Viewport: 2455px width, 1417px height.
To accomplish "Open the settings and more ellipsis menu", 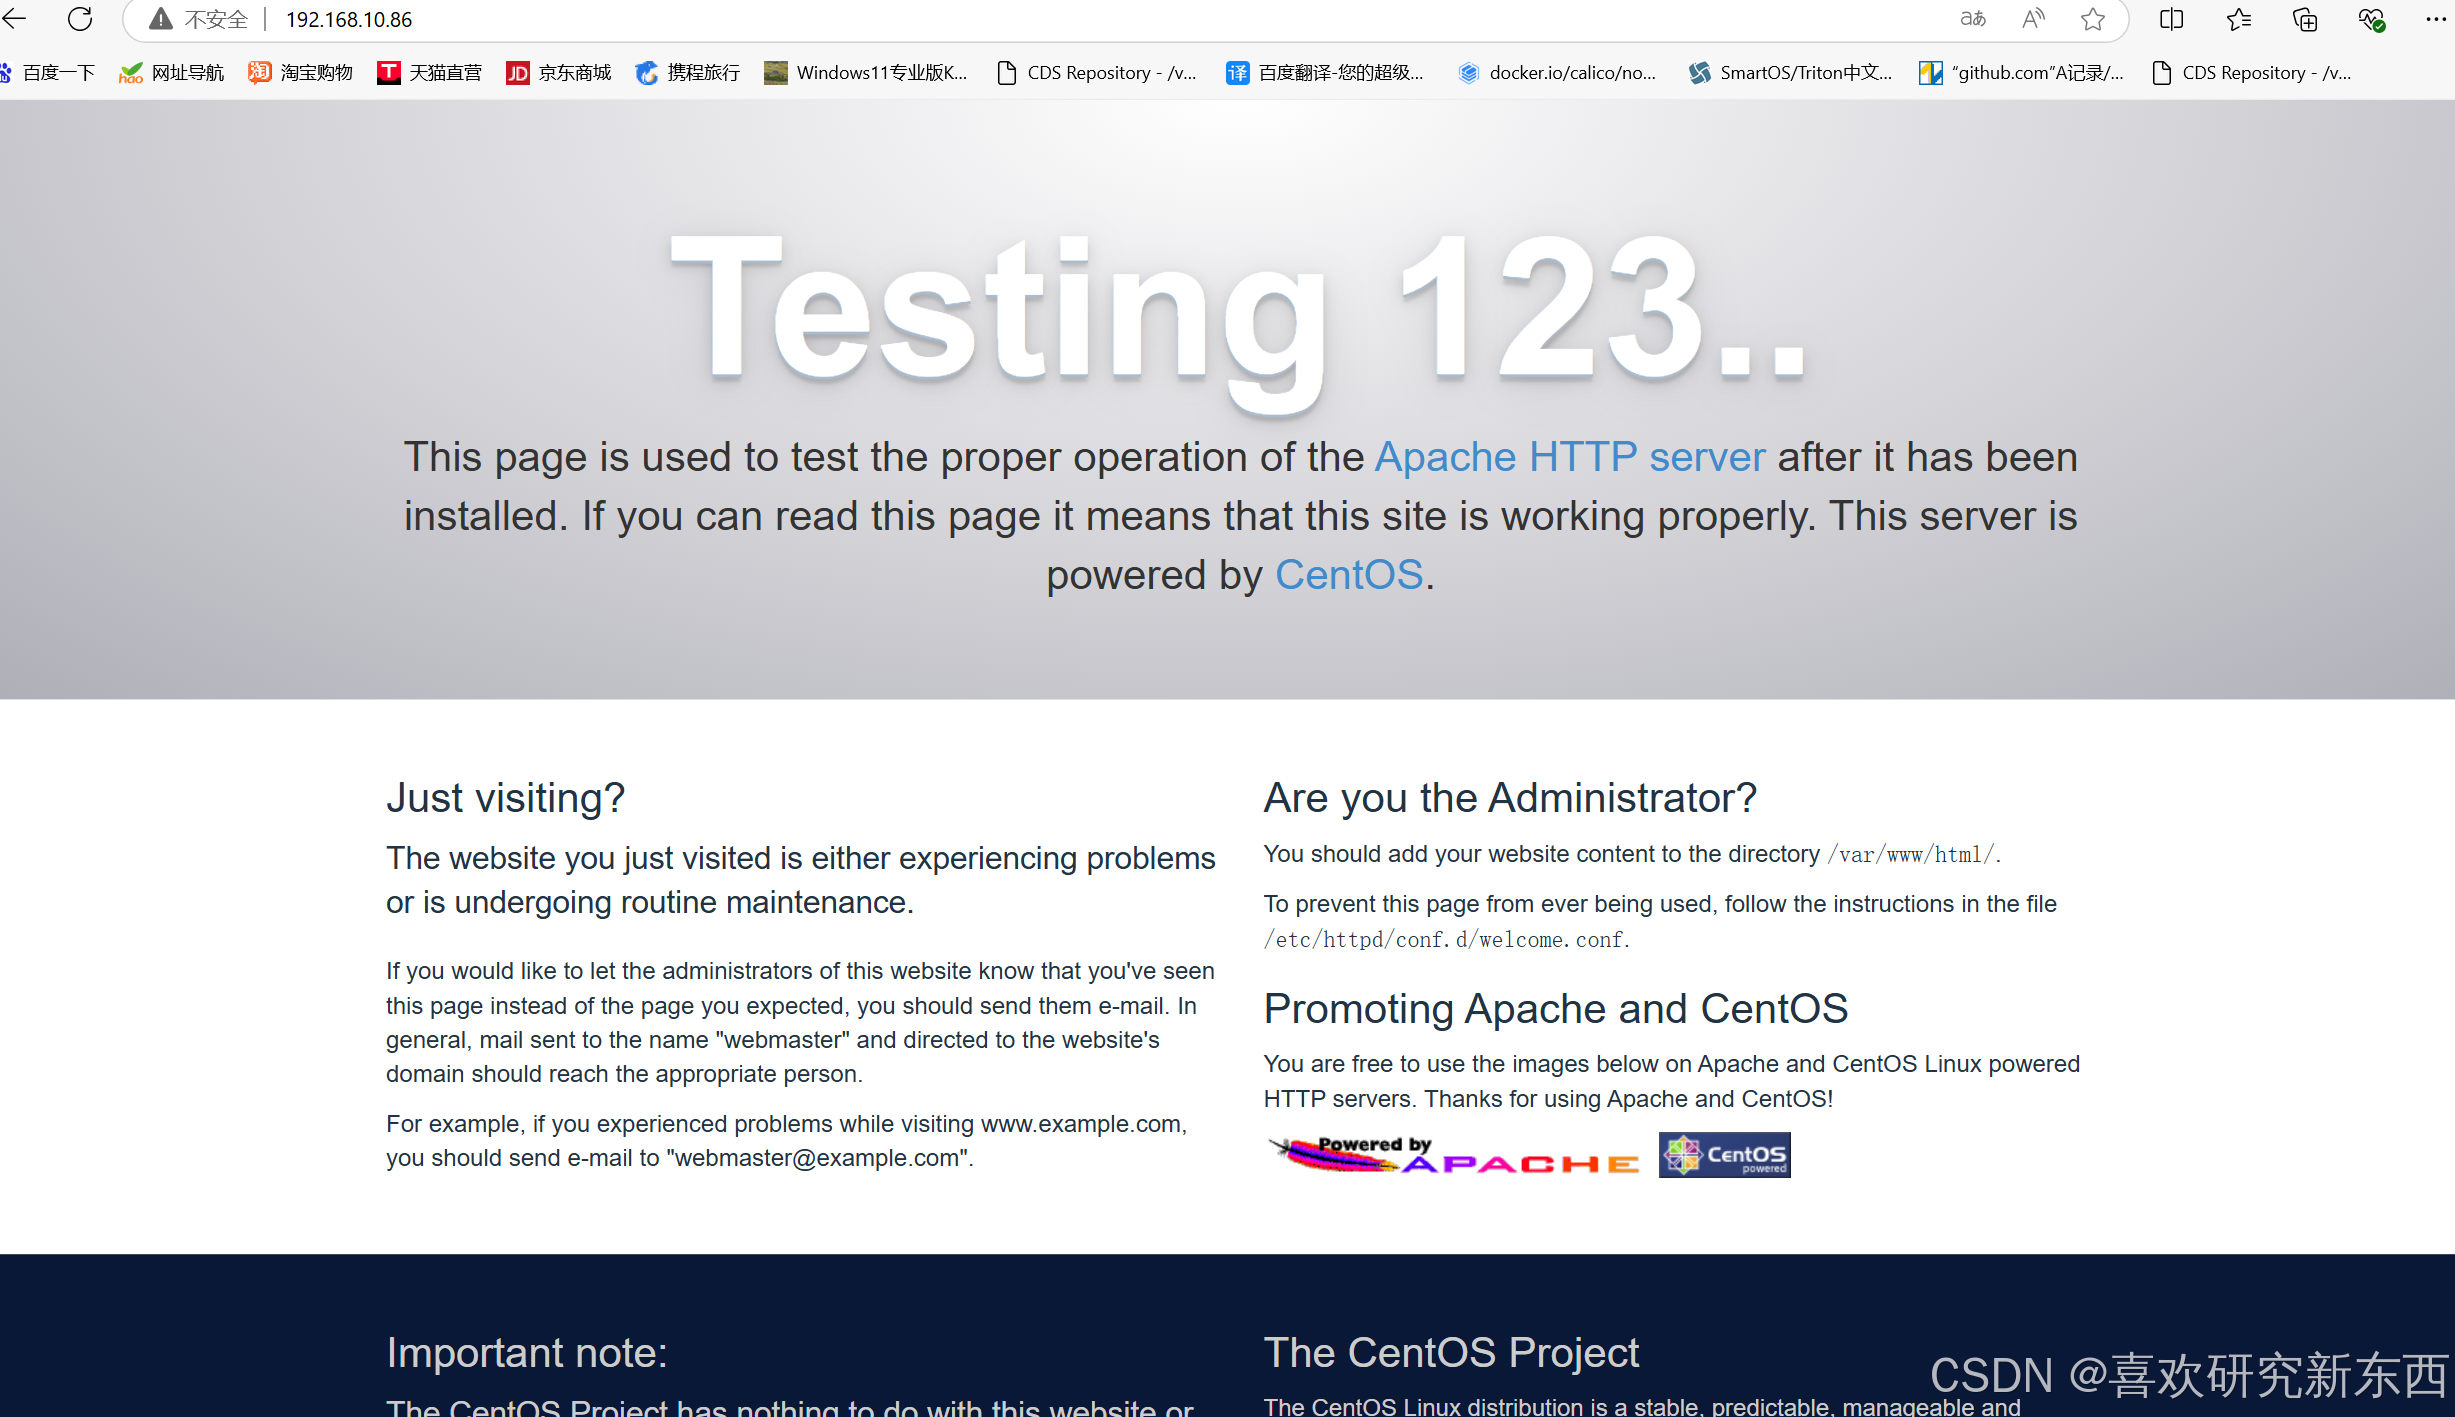I will (x=2436, y=19).
